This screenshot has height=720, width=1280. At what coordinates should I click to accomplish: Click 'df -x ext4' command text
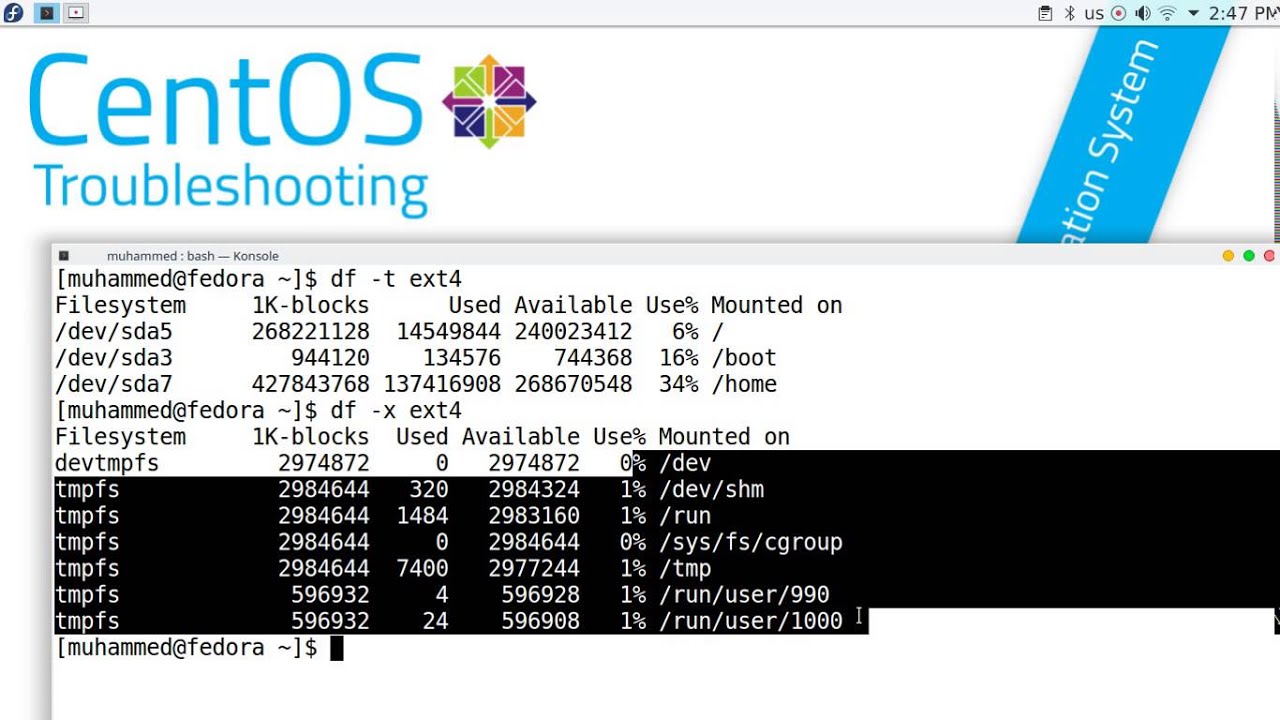[396, 411]
